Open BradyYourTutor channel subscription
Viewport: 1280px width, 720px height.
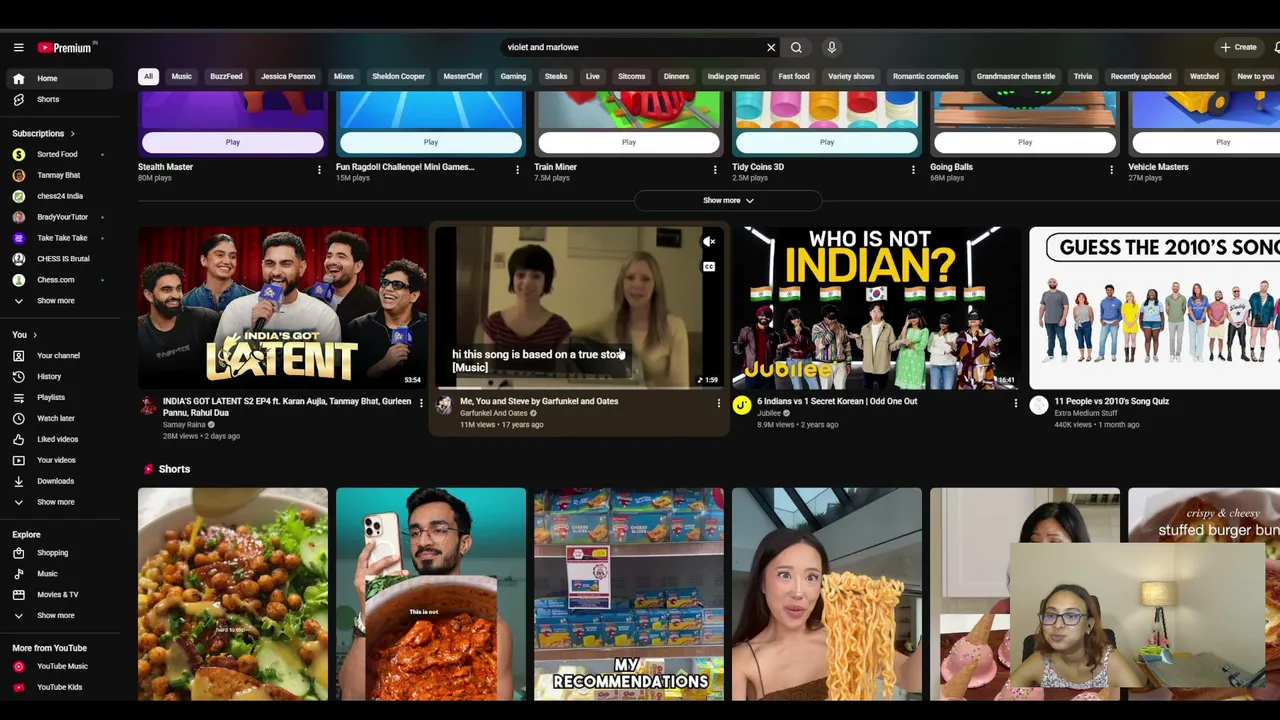coord(60,217)
